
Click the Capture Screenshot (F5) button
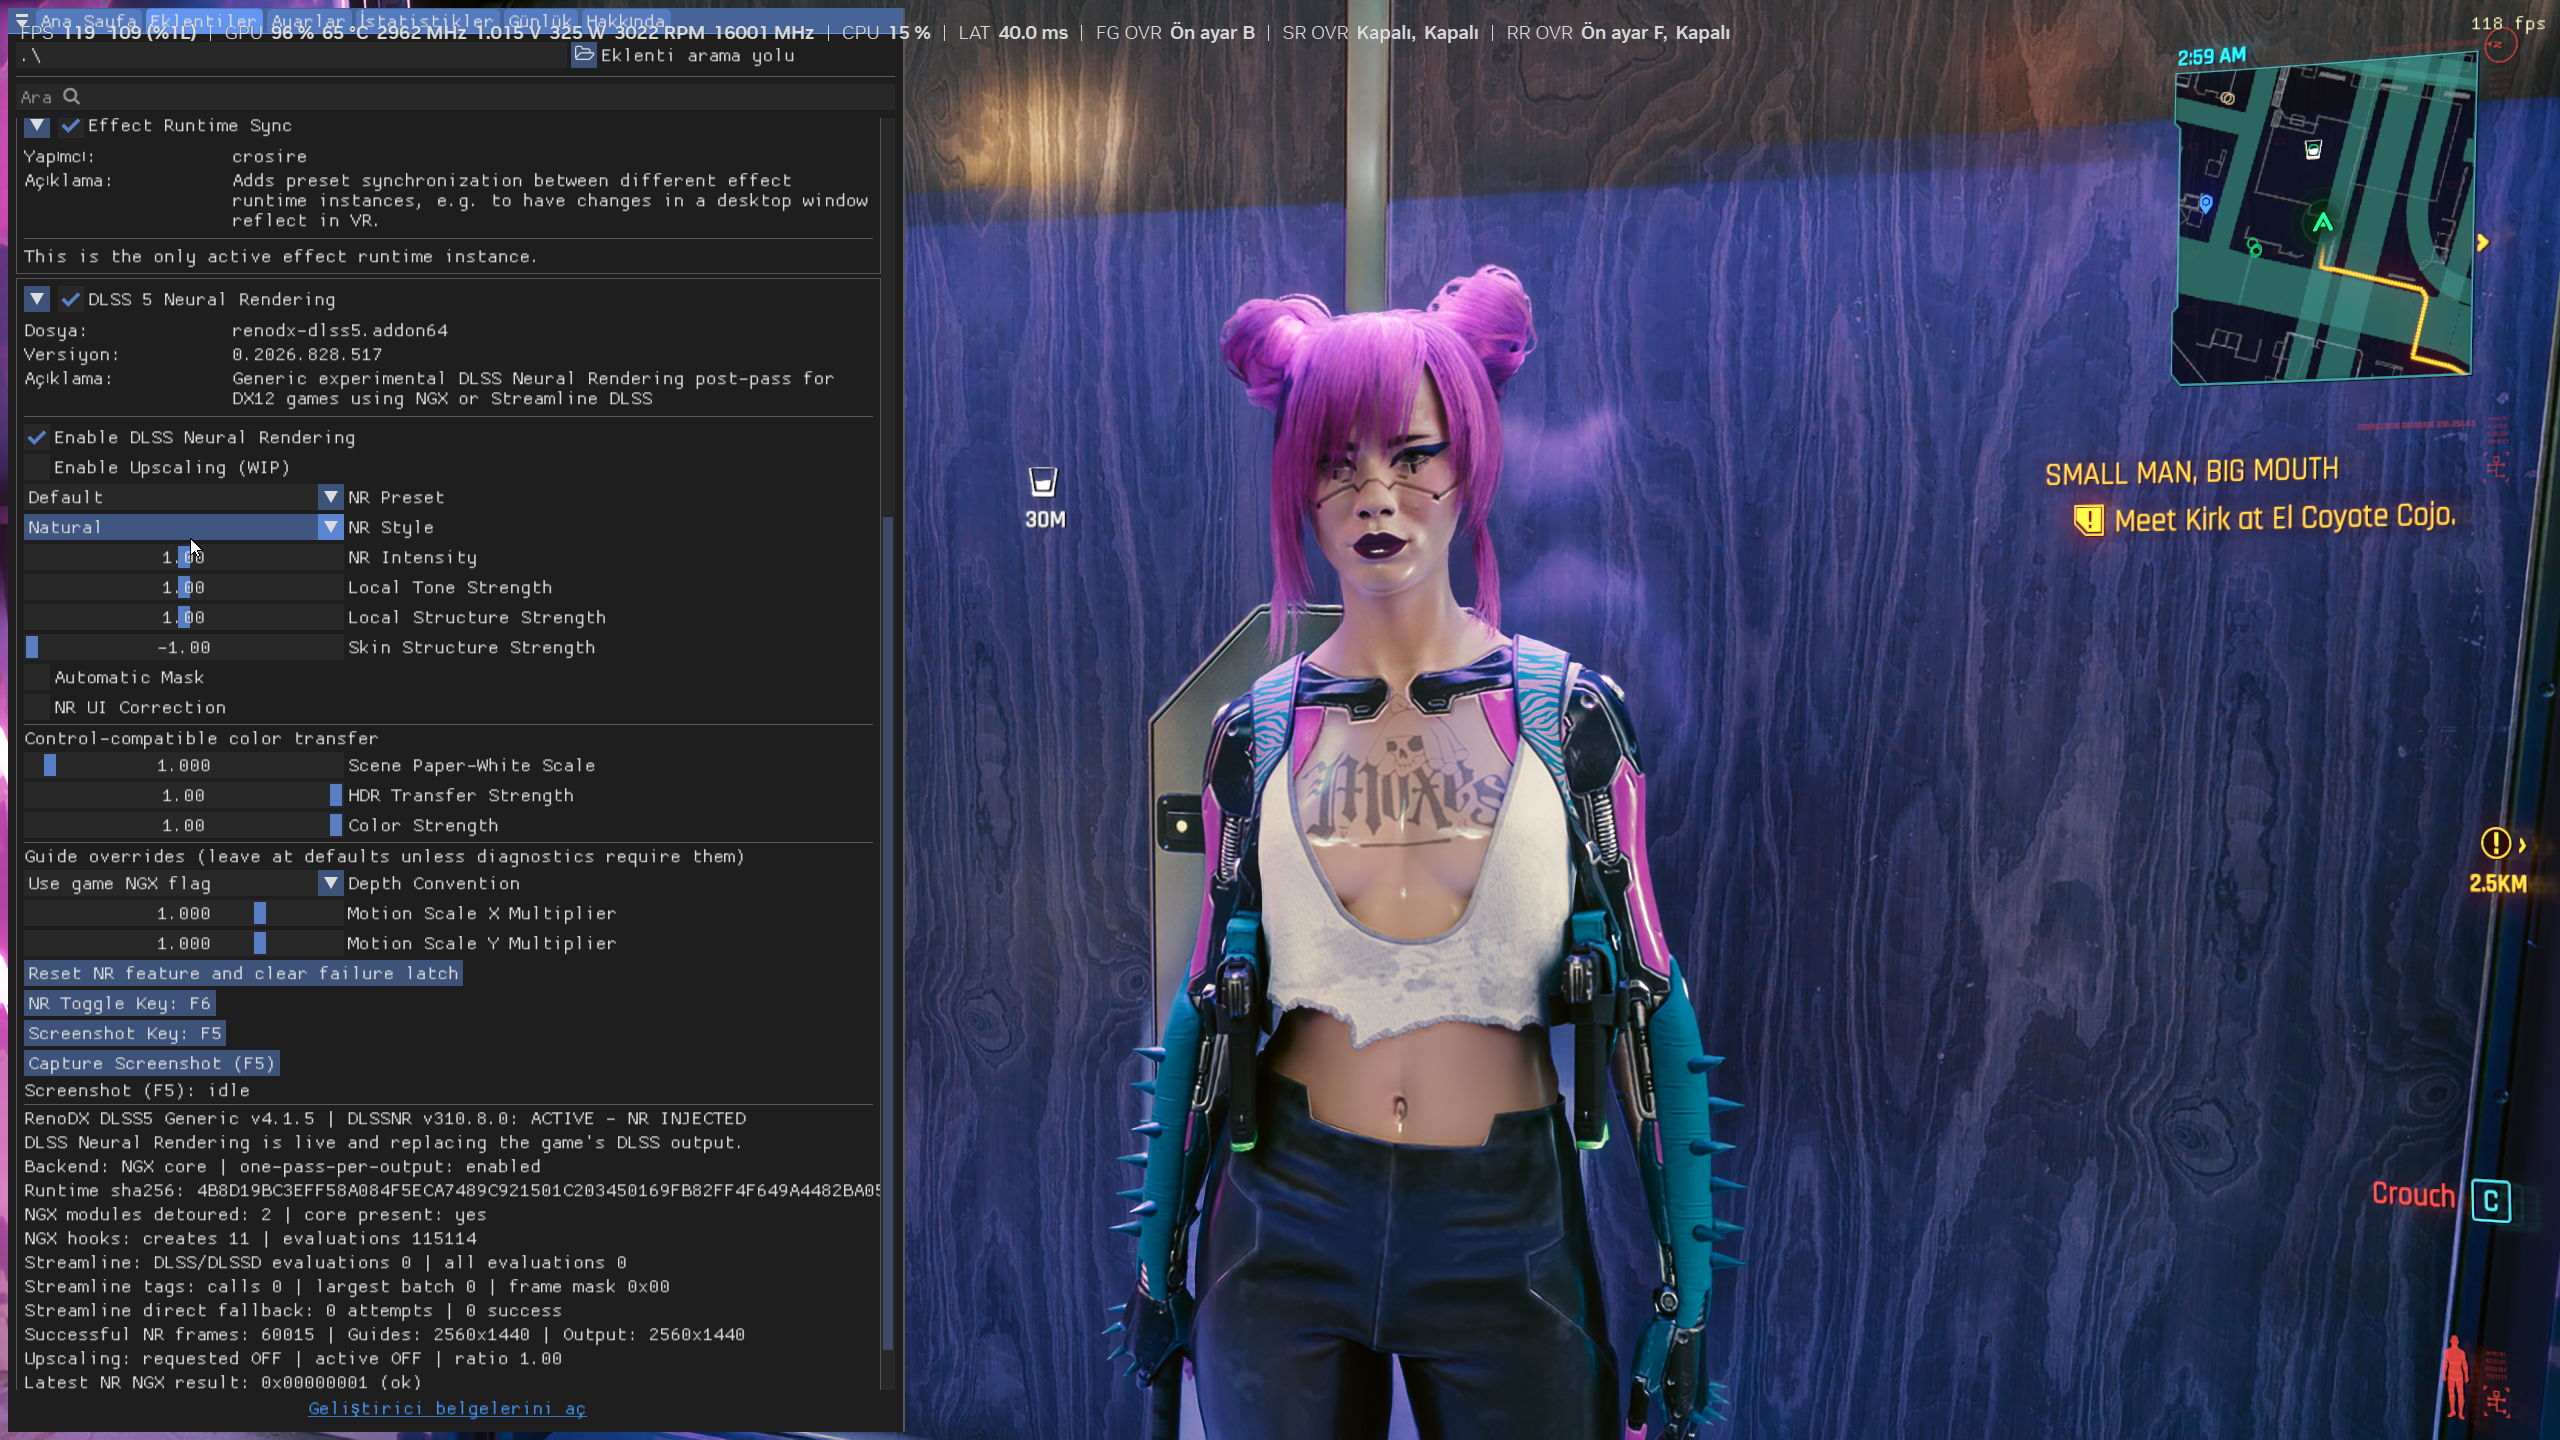(x=151, y=1064)
